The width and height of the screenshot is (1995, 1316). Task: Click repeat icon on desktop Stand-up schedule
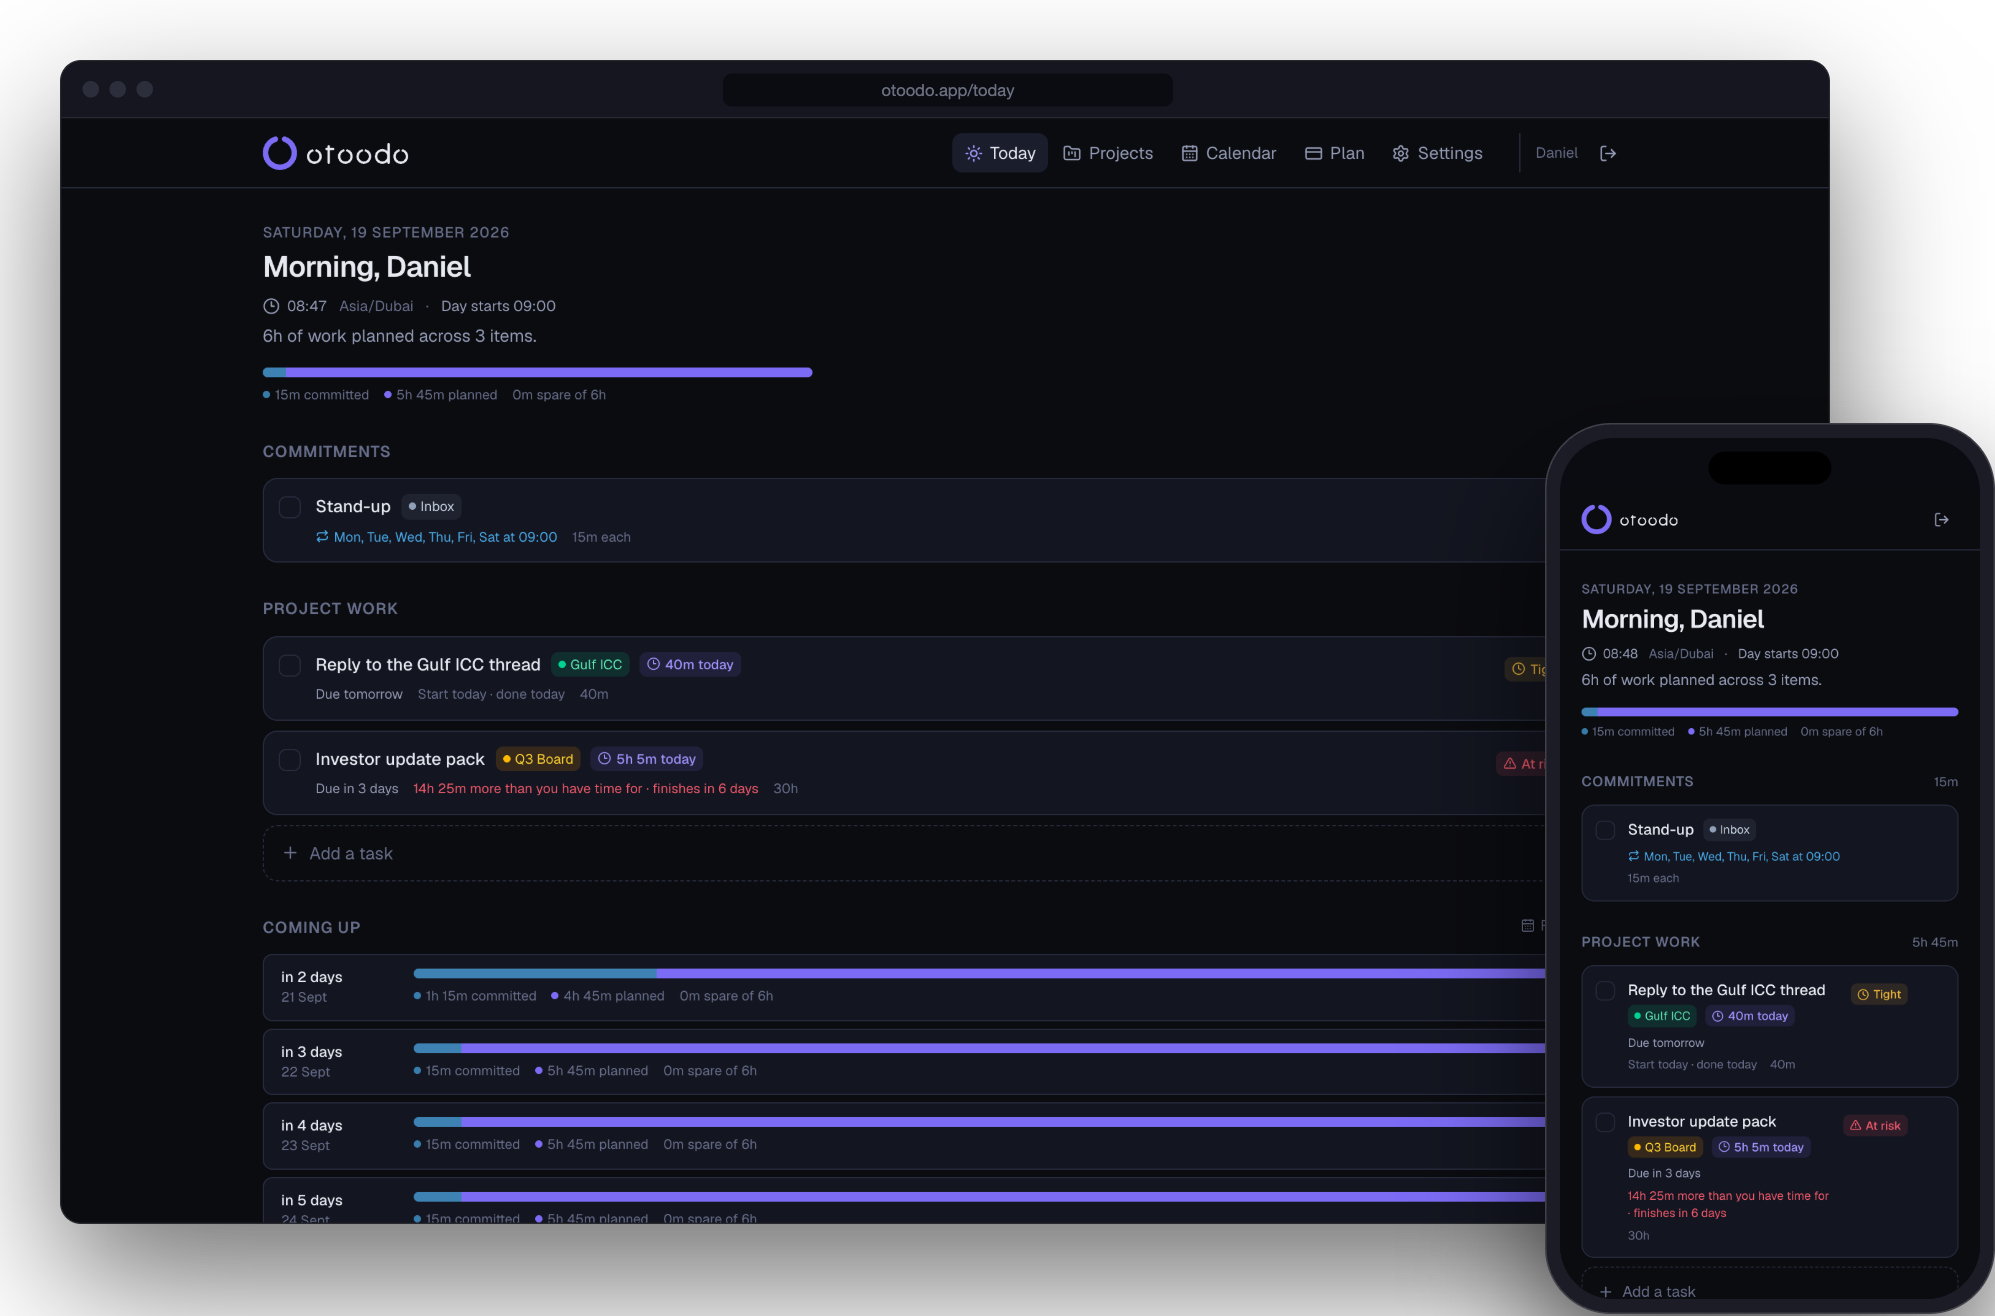pos(322,537)
